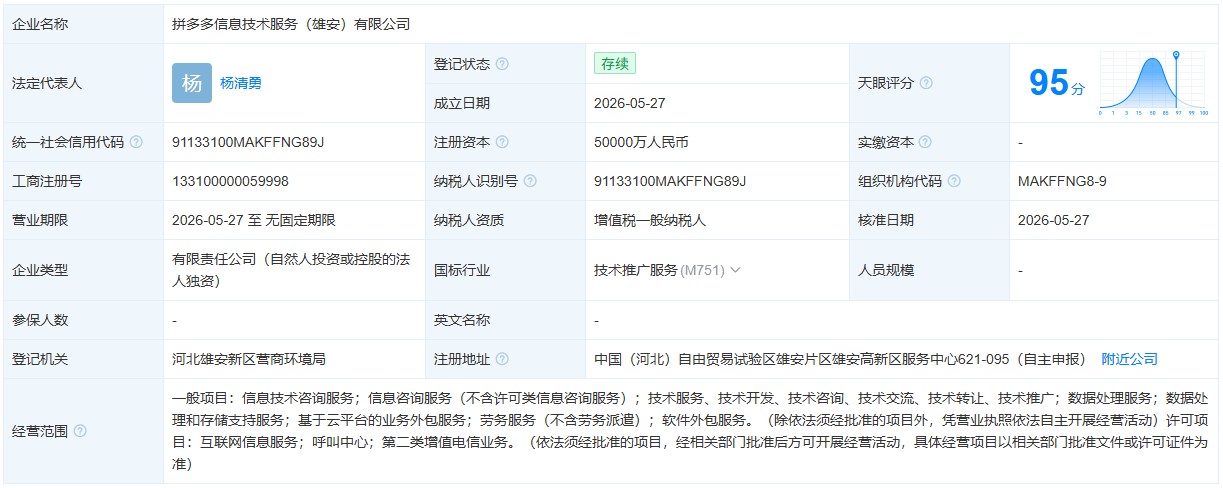Click help icon beside 组织机构代码
The image size is (1223, 488).
pyautogui.click(x=954, y=181)
